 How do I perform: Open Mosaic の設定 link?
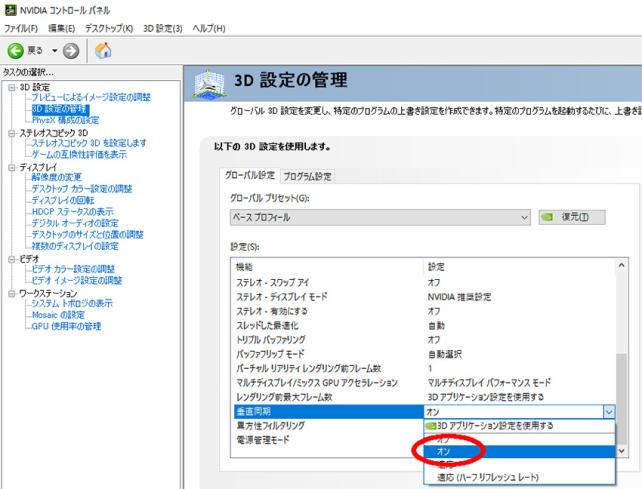click(58, 315)
